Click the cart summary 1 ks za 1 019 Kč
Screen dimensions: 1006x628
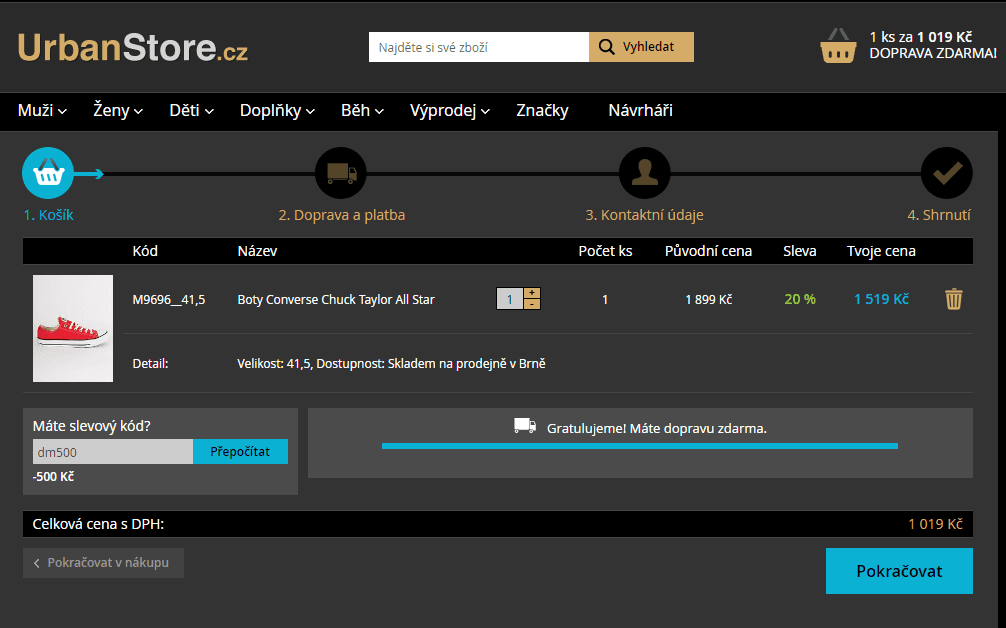pos(921,37)
